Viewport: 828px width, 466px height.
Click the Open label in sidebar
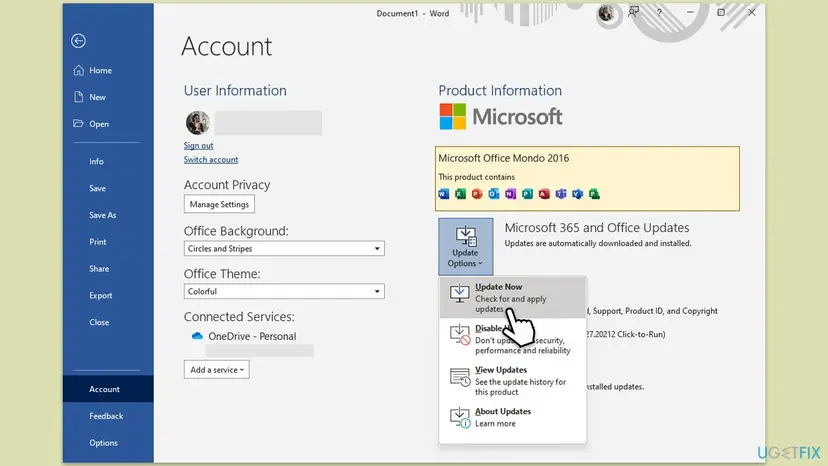pos(99,124)
